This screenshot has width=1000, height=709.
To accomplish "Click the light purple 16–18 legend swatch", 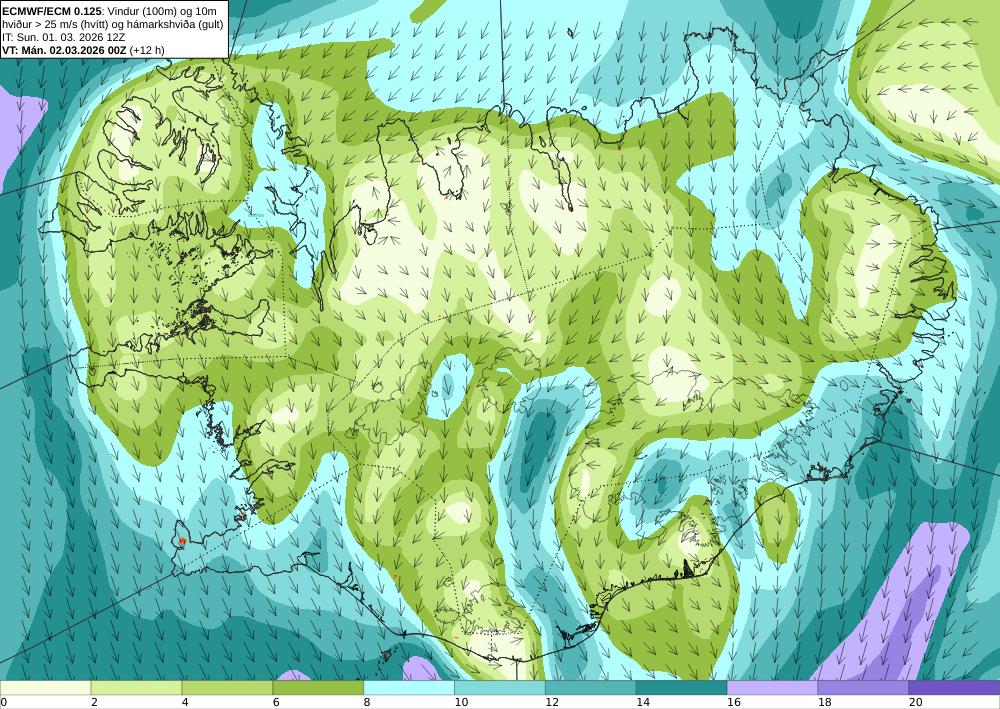I will (772, 688).
